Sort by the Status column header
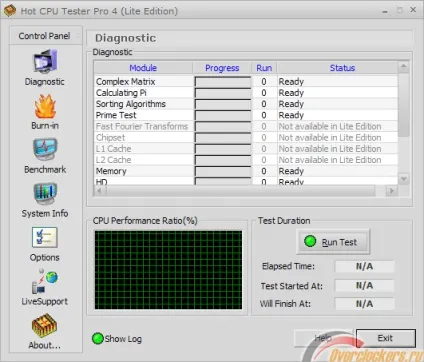This screenshot has height=362, width=424. [x=337, y=68]
